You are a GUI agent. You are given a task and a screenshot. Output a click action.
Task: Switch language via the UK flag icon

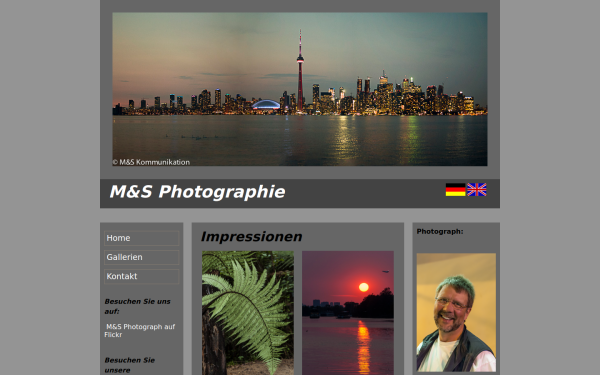tap(477, 190)
